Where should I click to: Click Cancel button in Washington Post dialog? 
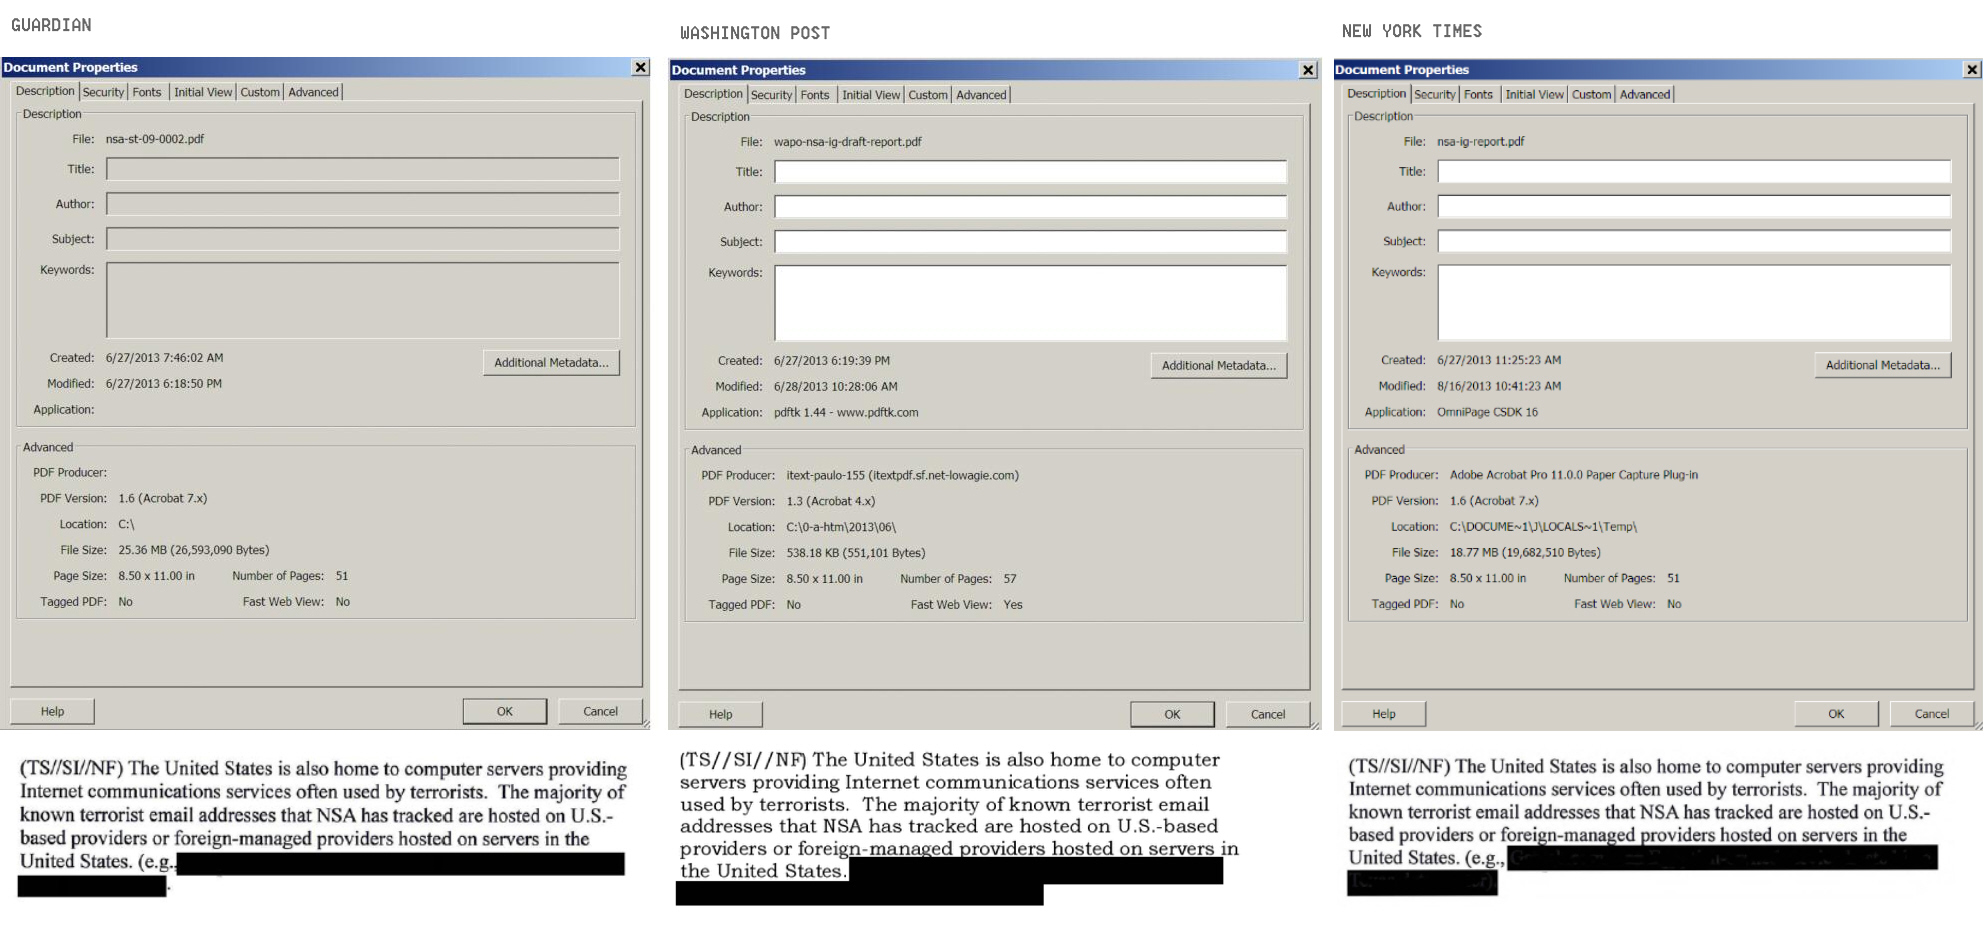[x=1268, y=714]
